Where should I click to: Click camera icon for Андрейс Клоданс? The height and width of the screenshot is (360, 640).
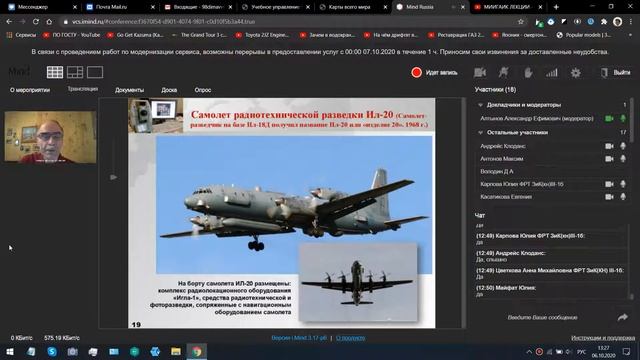609,146
